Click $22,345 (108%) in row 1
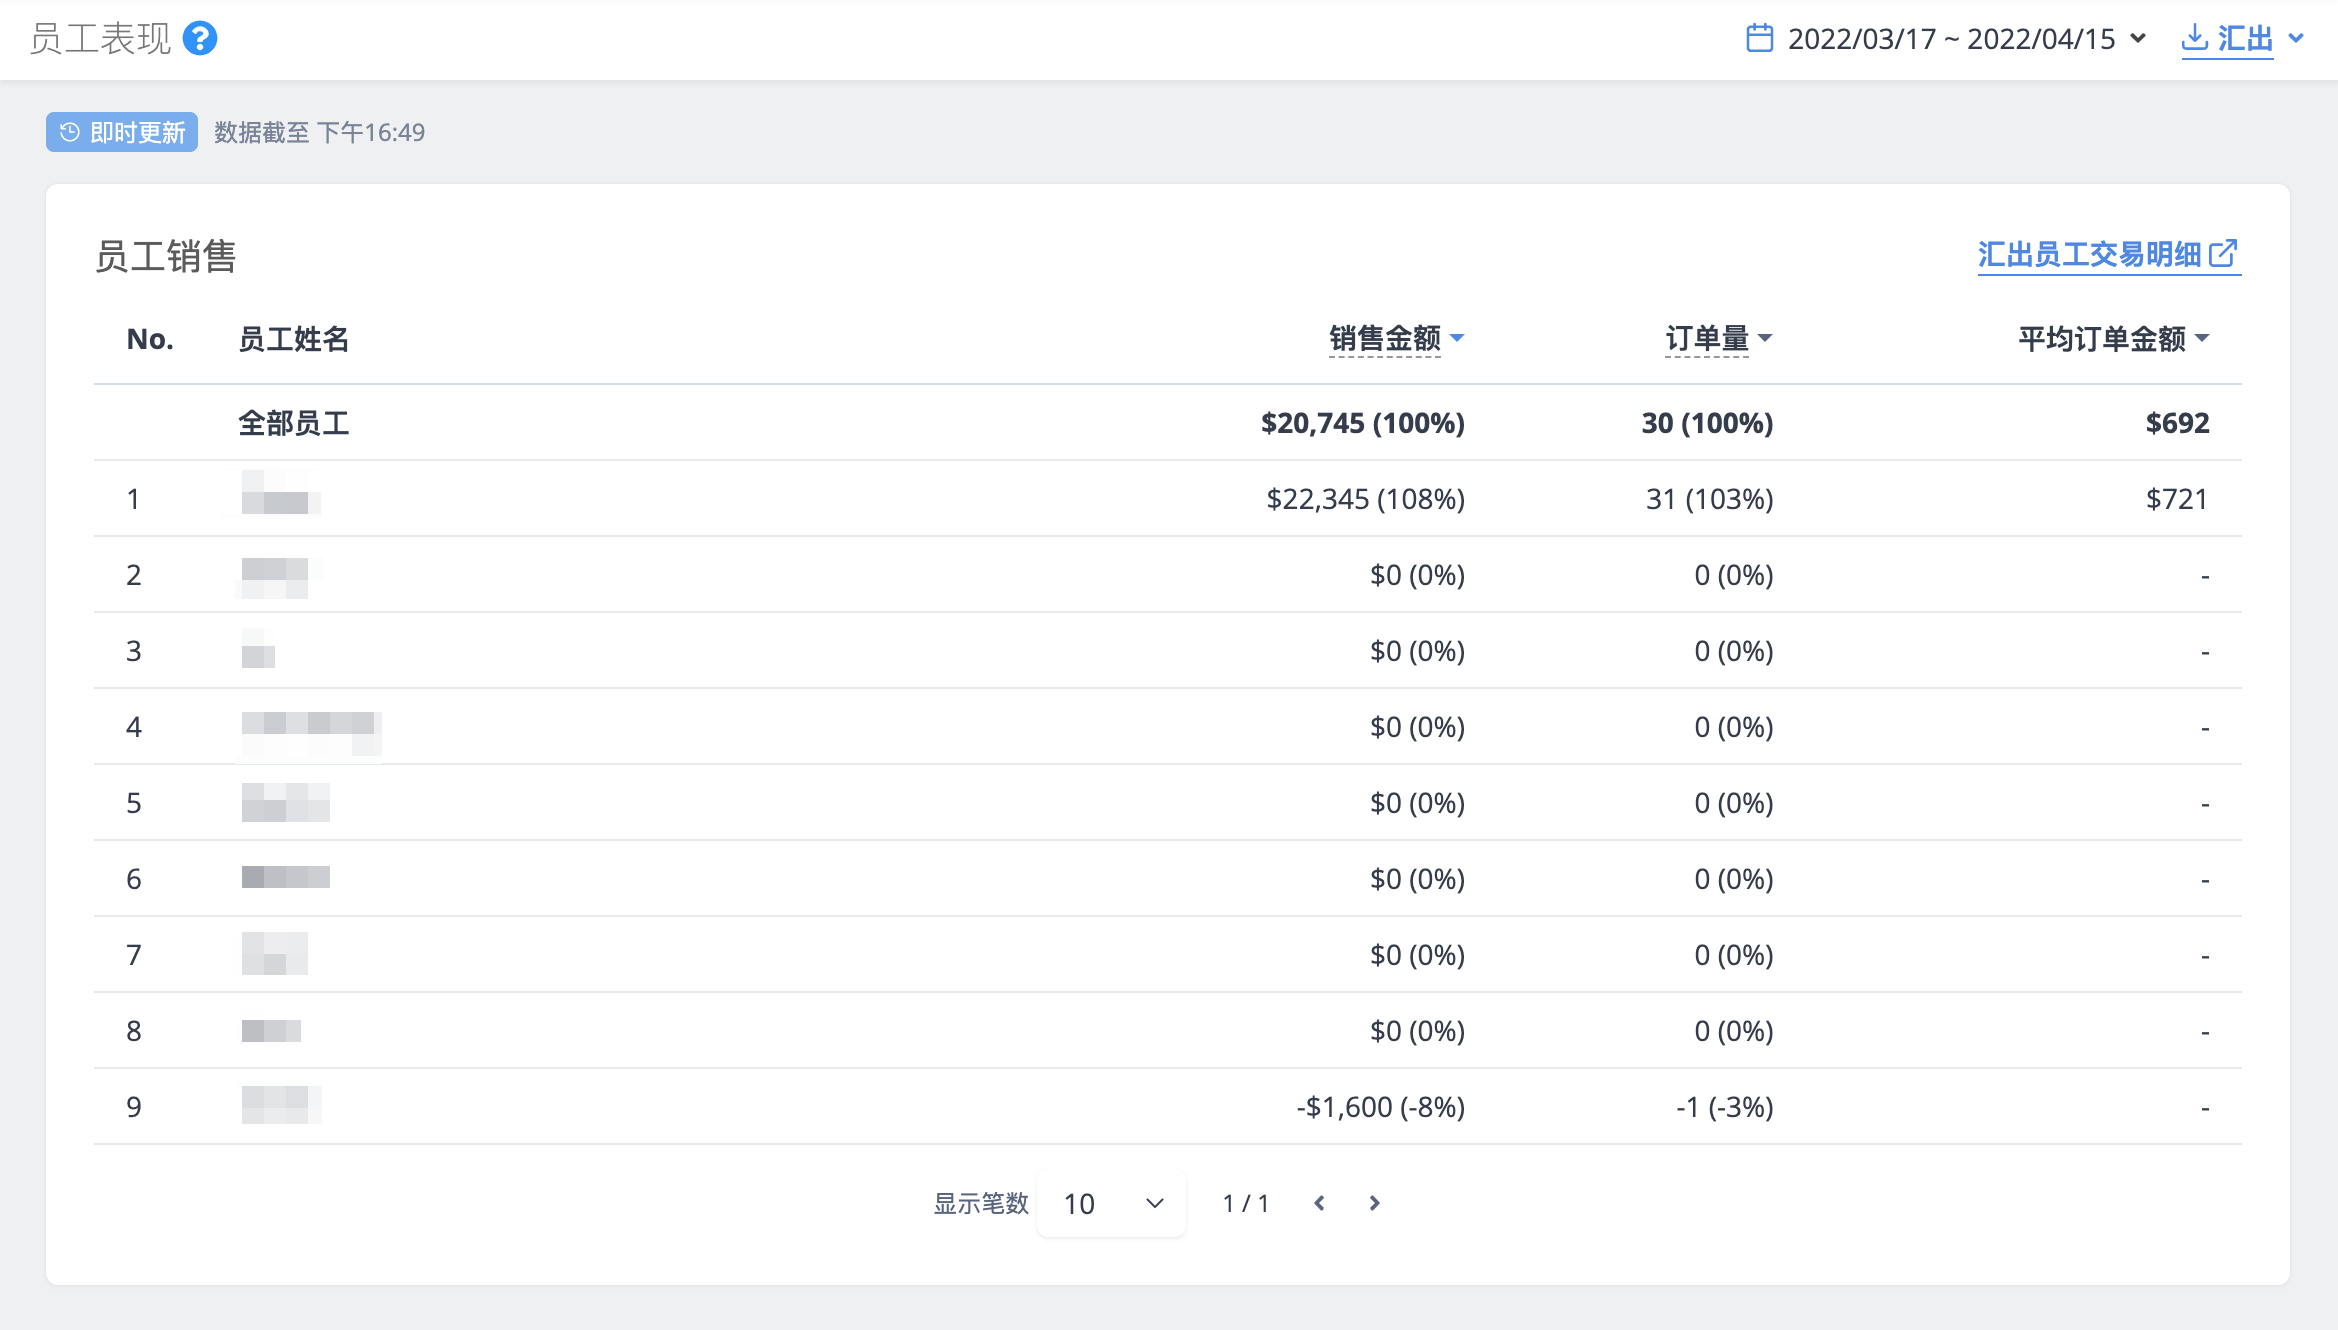Screen dimensions: 2338x1330 point(1366,499)
